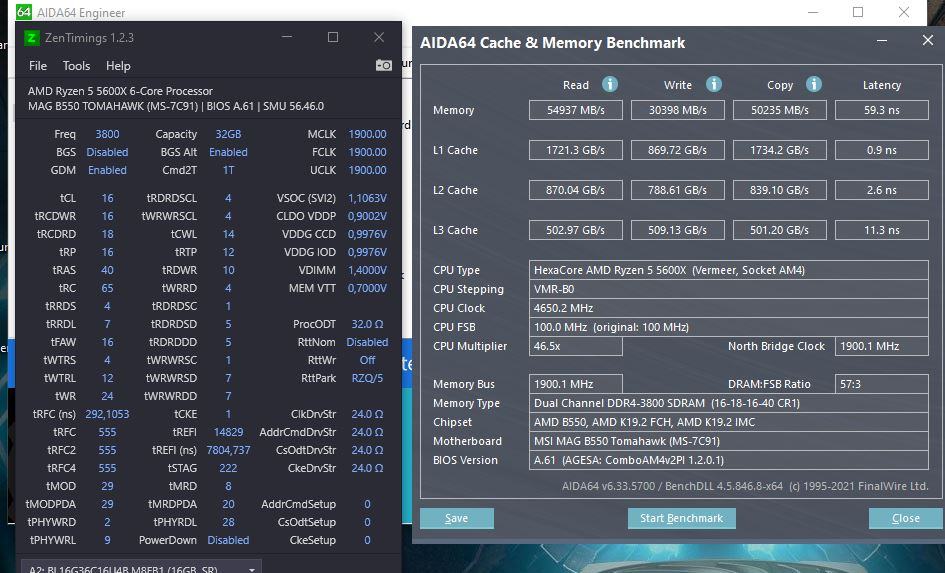The image size is (945, 573).
Task: Select L1 Cache Write 869.72 GB/s
Action: pyautogui.click(x=677, y=150)
